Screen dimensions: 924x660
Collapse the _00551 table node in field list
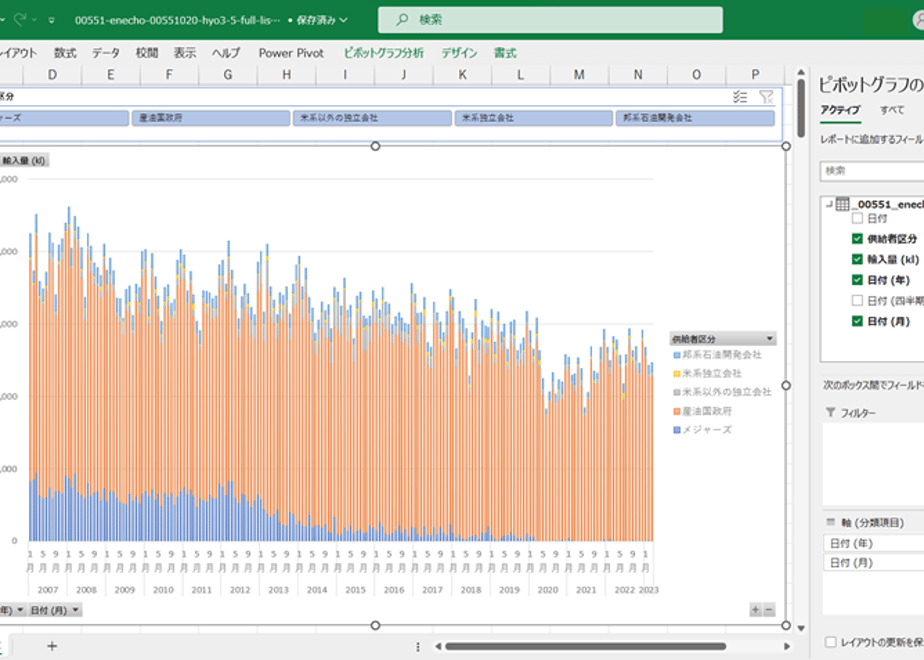tap(829, 204)
